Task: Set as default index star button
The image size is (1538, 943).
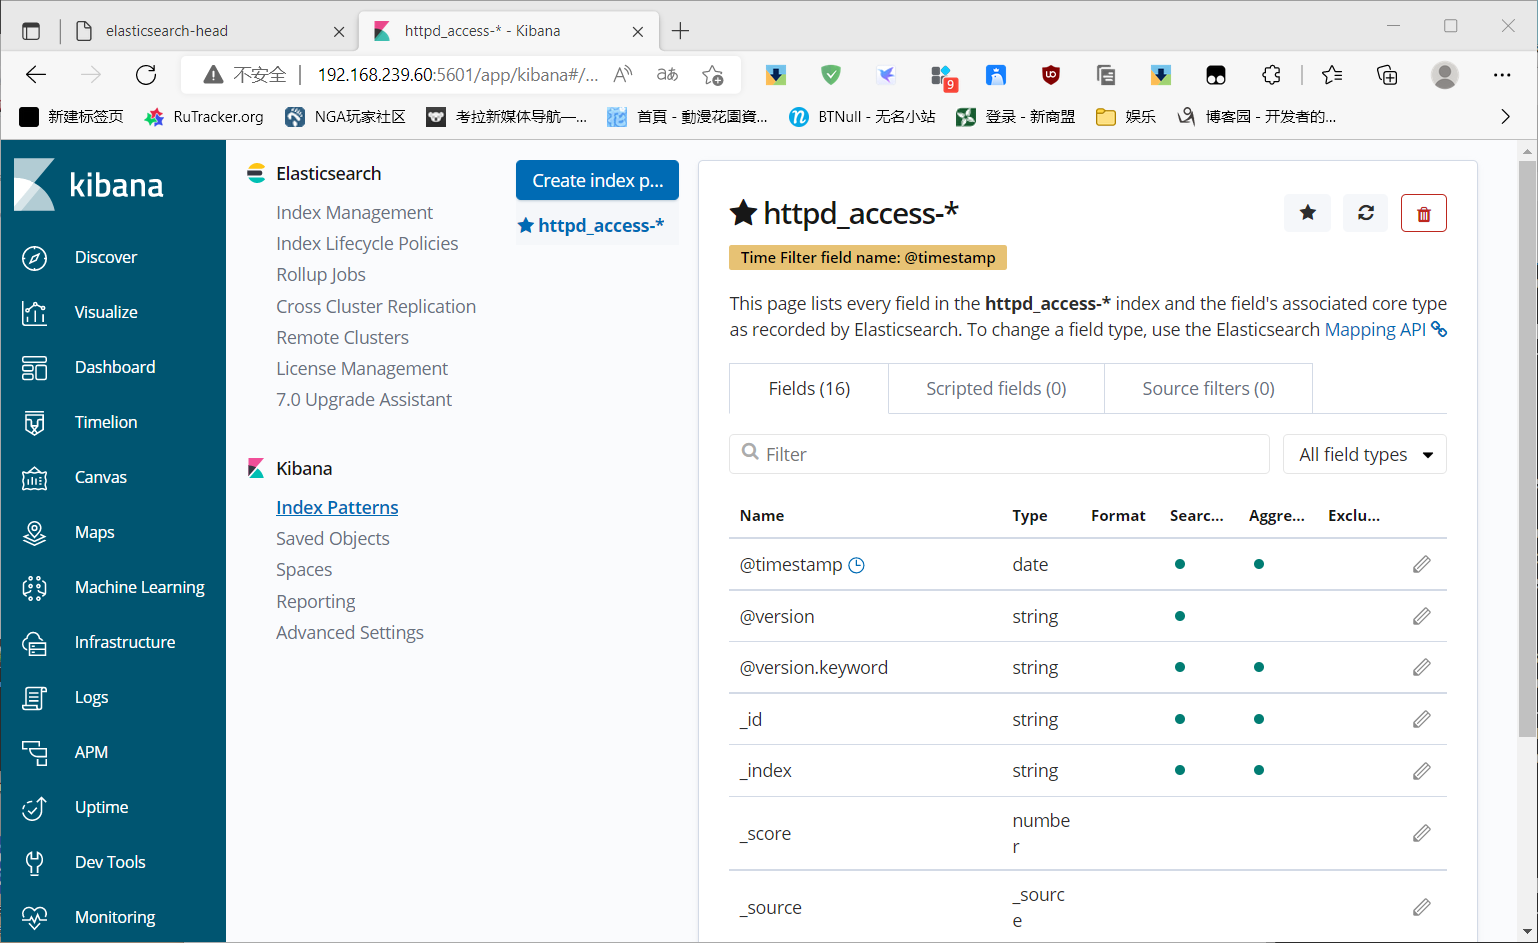Action: click(x=1307, y=213)
